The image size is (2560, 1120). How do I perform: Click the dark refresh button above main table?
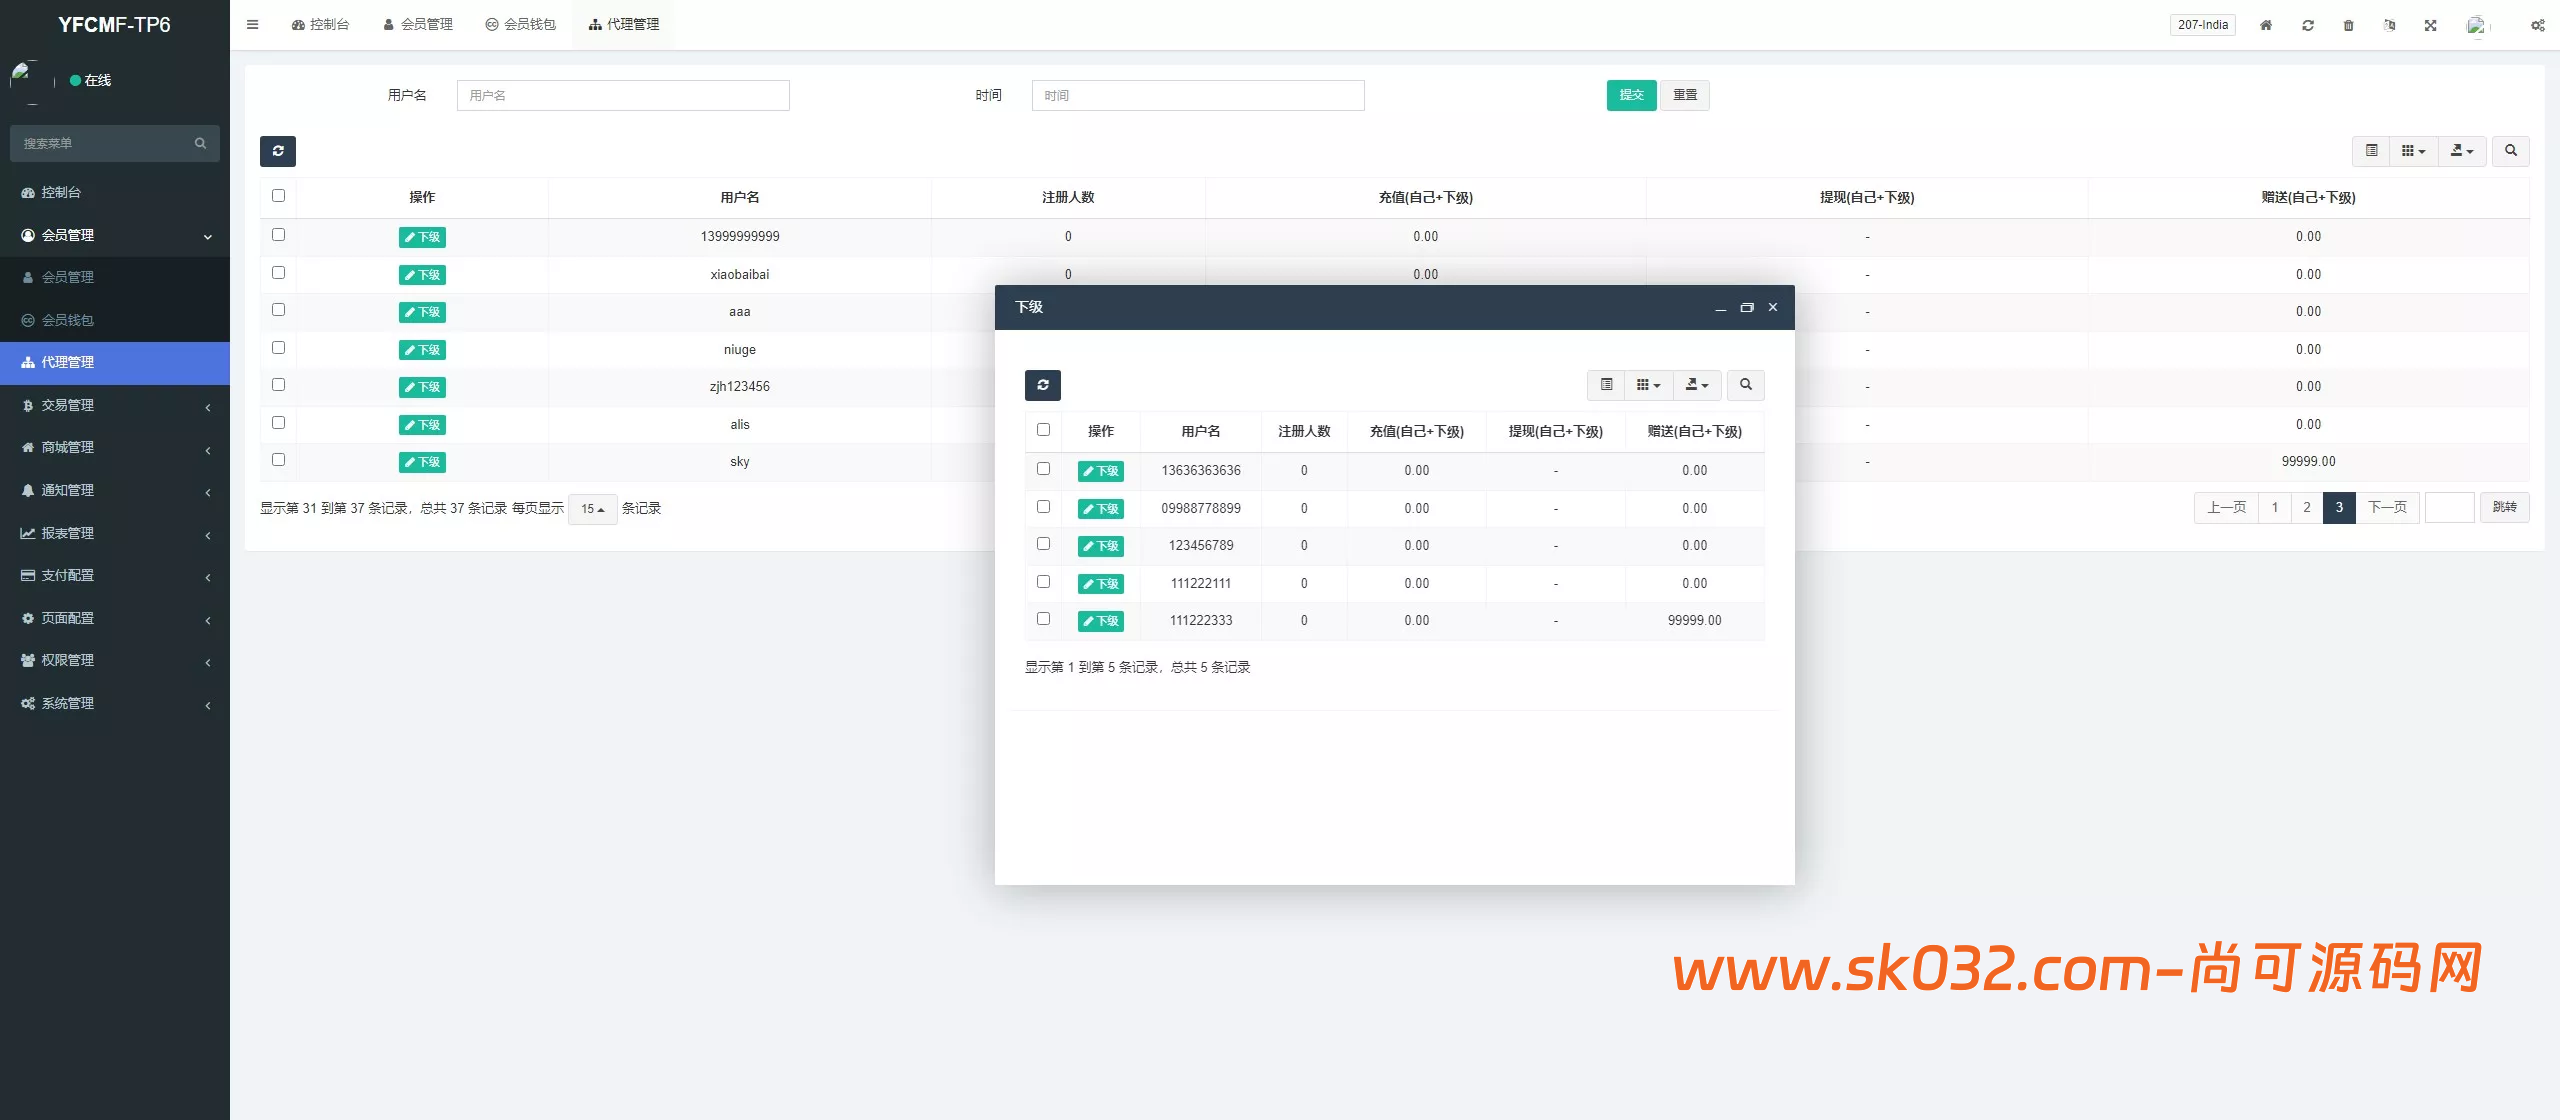pos(278,151)
